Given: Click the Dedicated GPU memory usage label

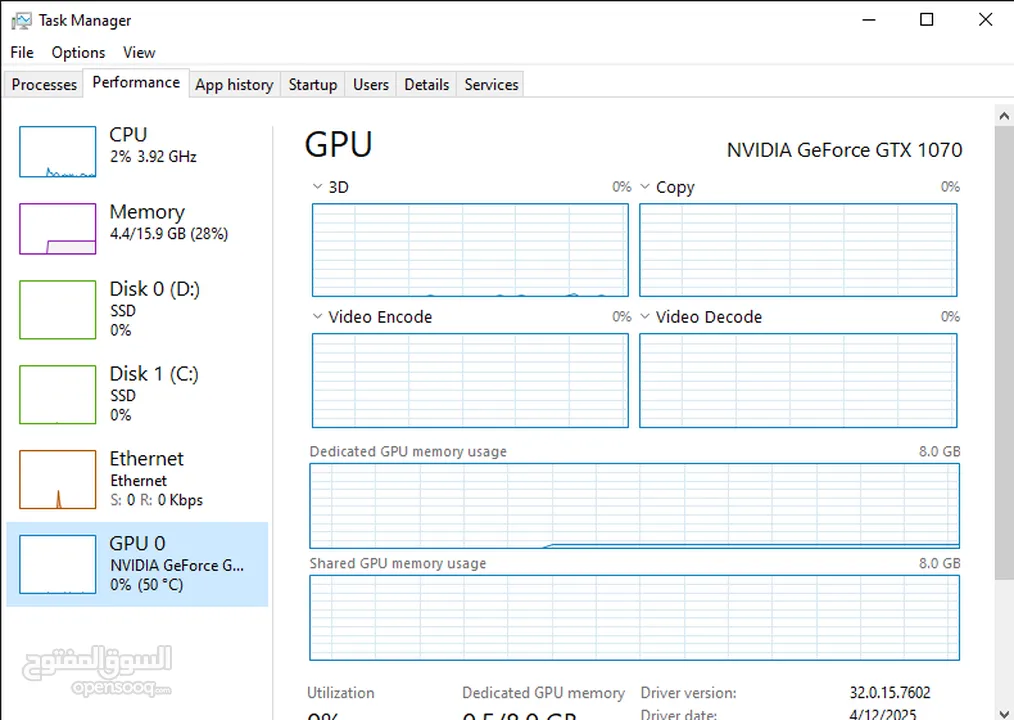Looking at the screenshot, I should click(408, 452).
